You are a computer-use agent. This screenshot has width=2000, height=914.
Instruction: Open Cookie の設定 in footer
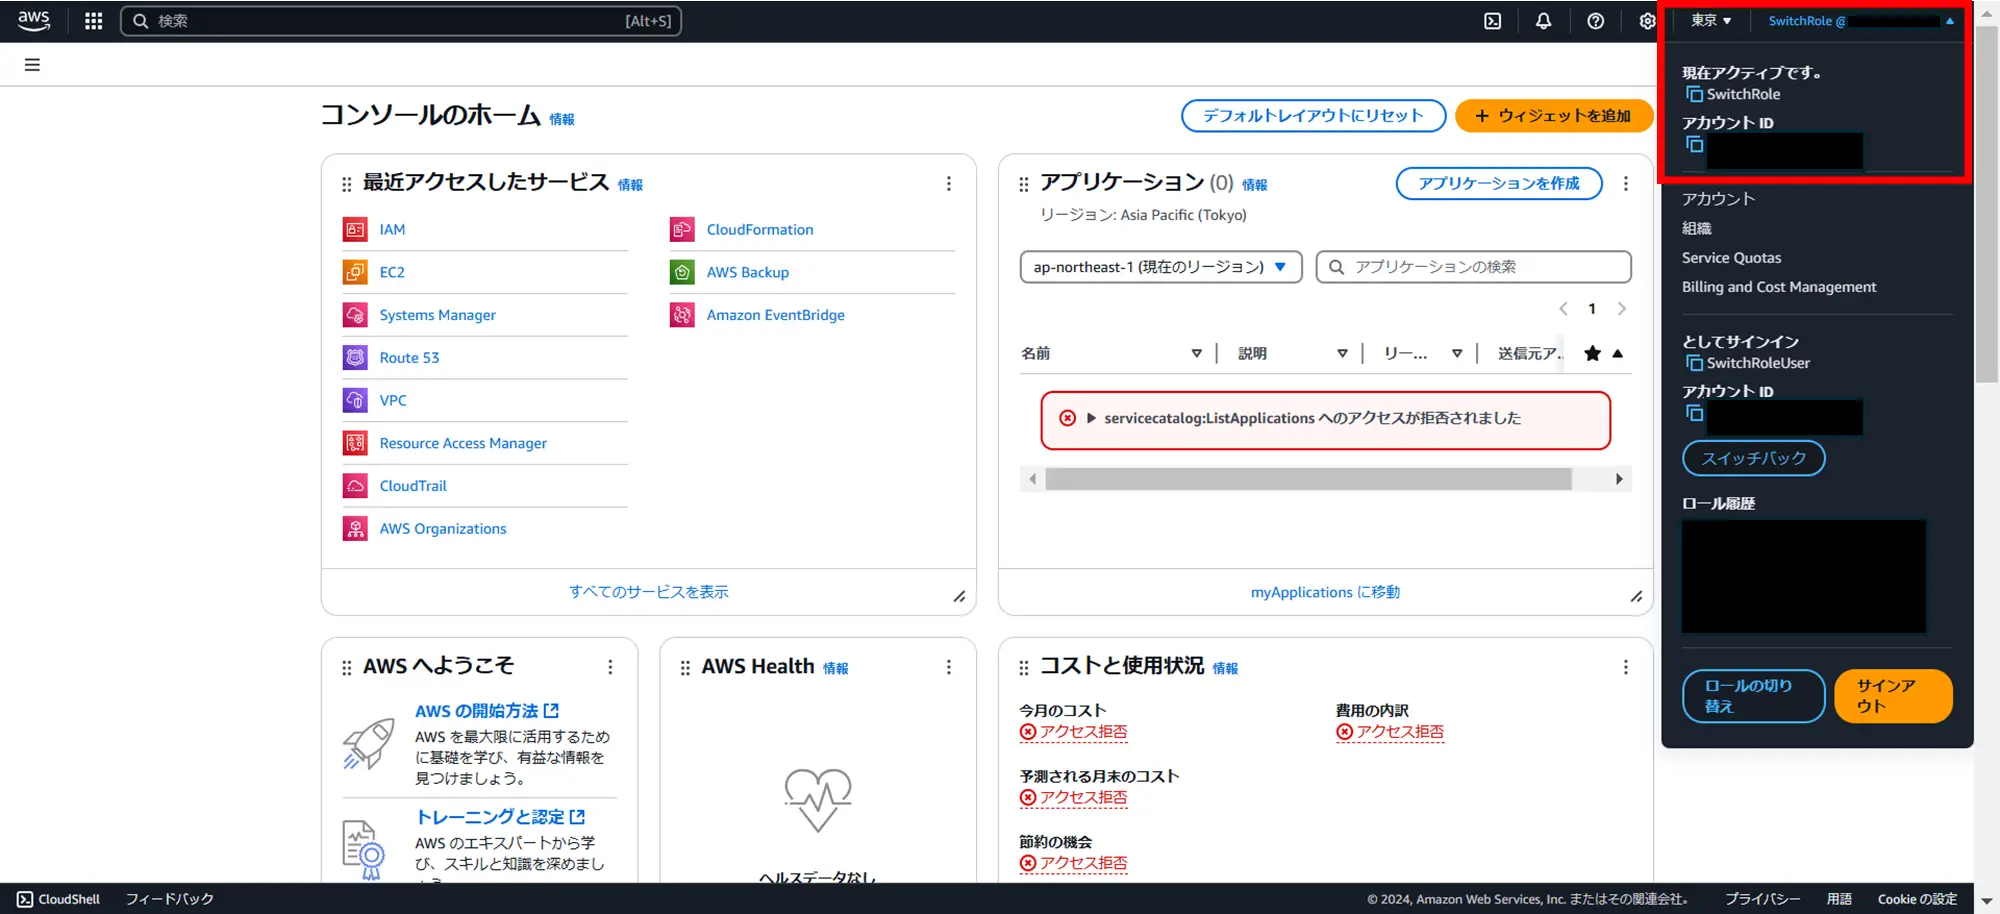[1917, 899]
